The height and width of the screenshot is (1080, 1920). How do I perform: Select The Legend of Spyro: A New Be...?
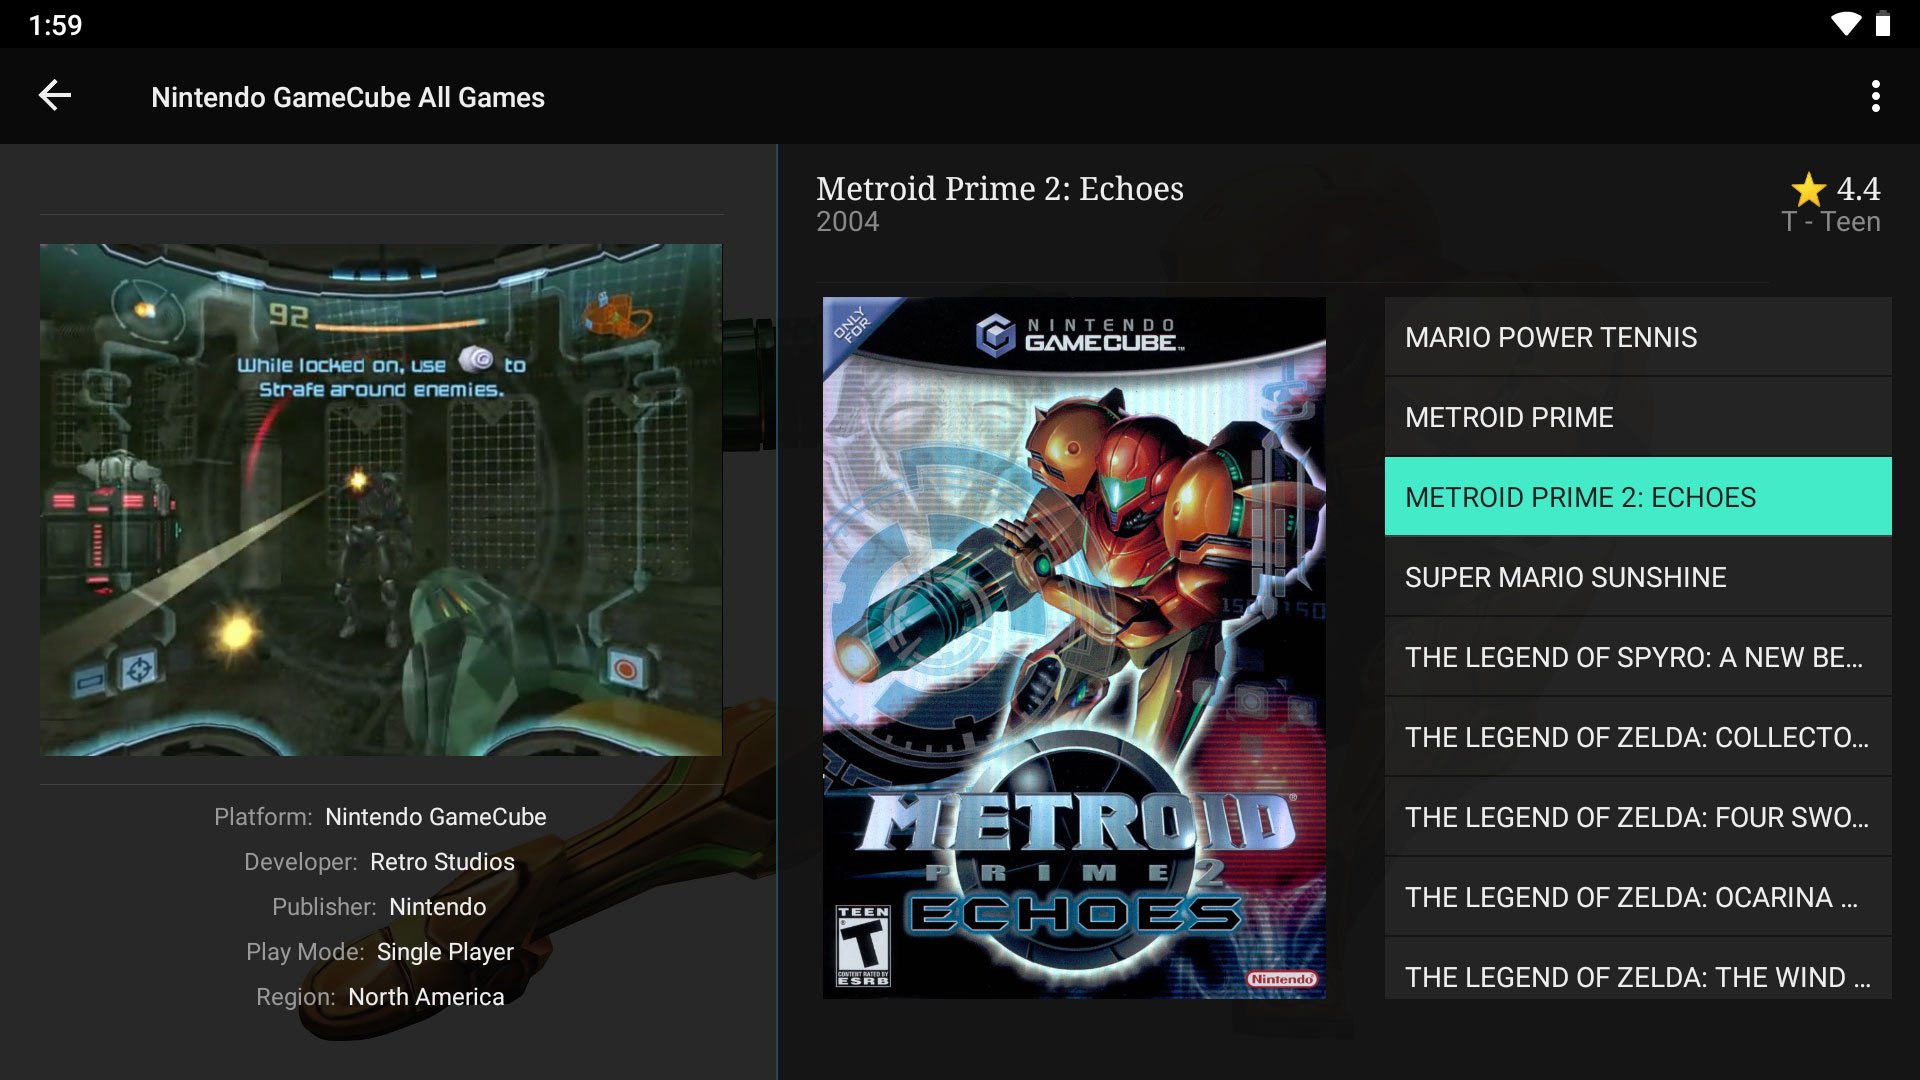click(x=1638, y=657)
